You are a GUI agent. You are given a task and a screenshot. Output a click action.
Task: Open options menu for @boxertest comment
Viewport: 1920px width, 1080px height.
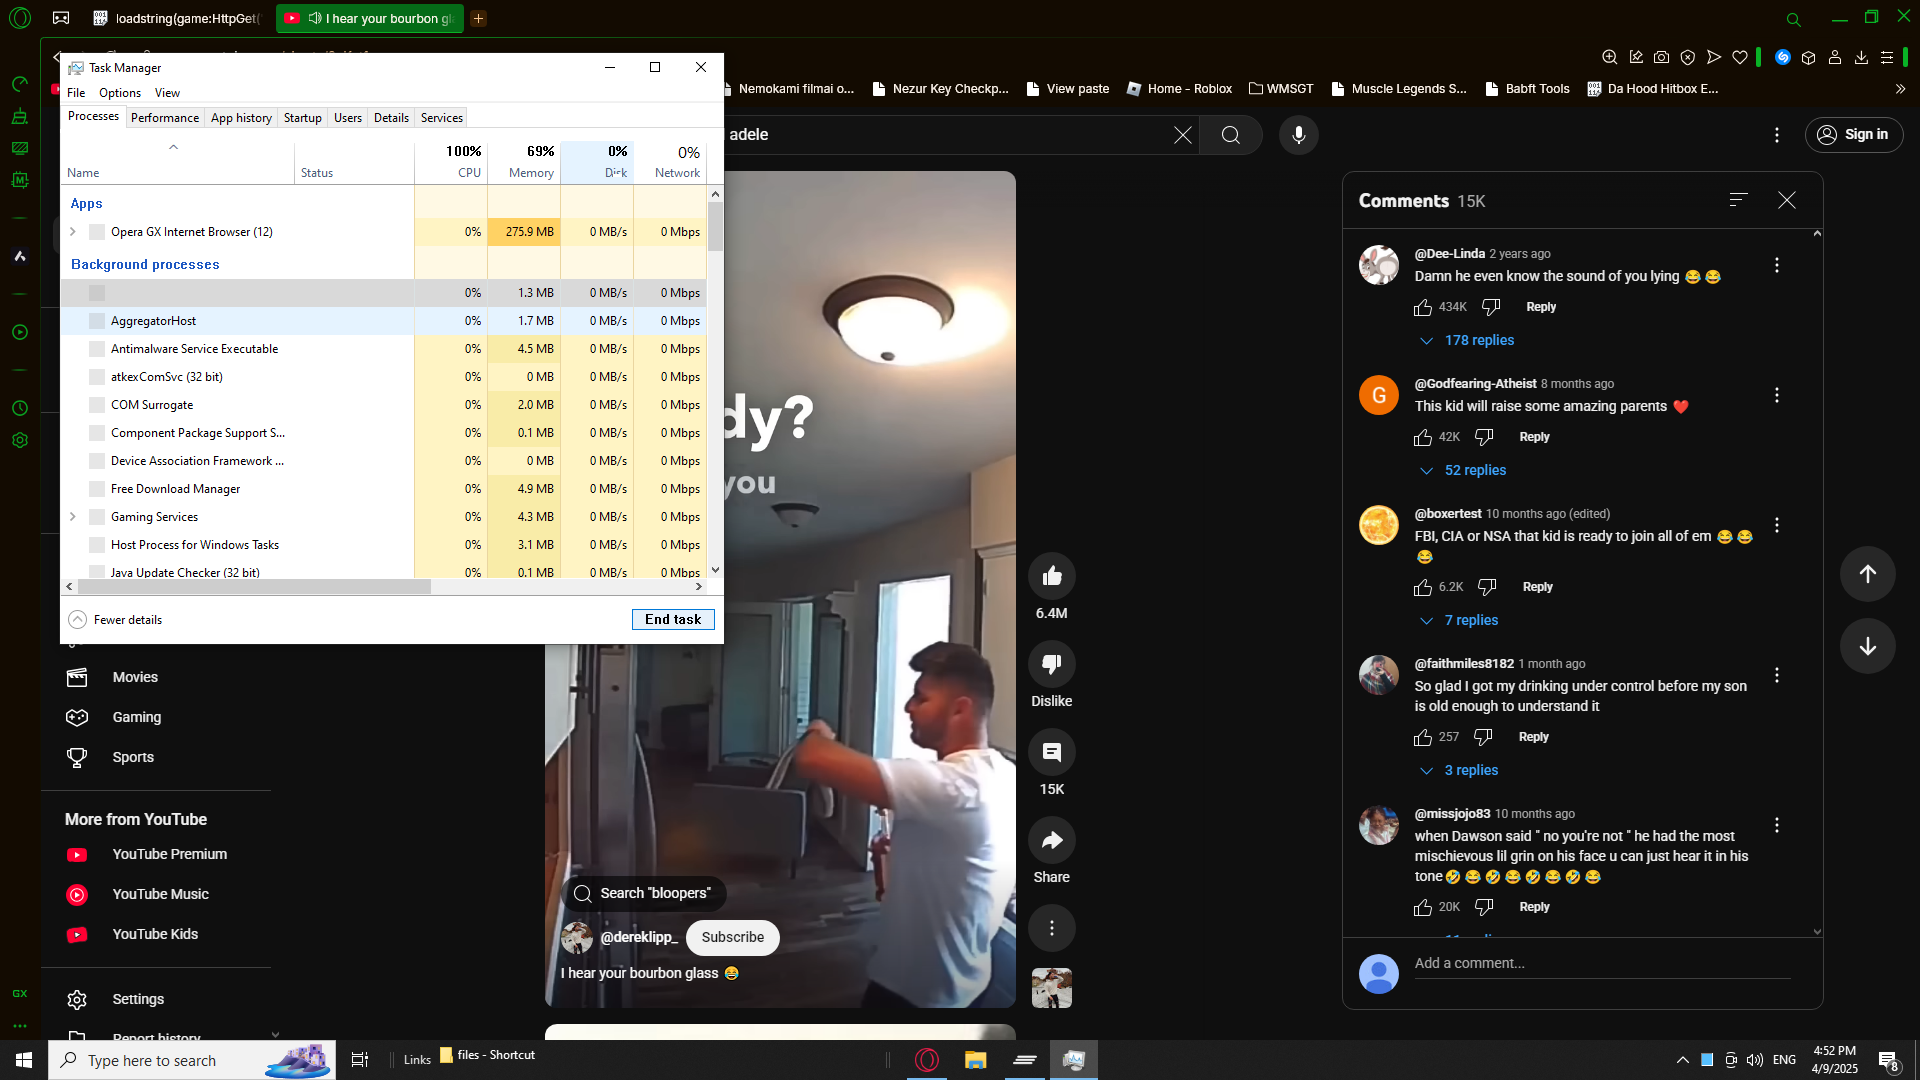click(x=1777, y=525)
